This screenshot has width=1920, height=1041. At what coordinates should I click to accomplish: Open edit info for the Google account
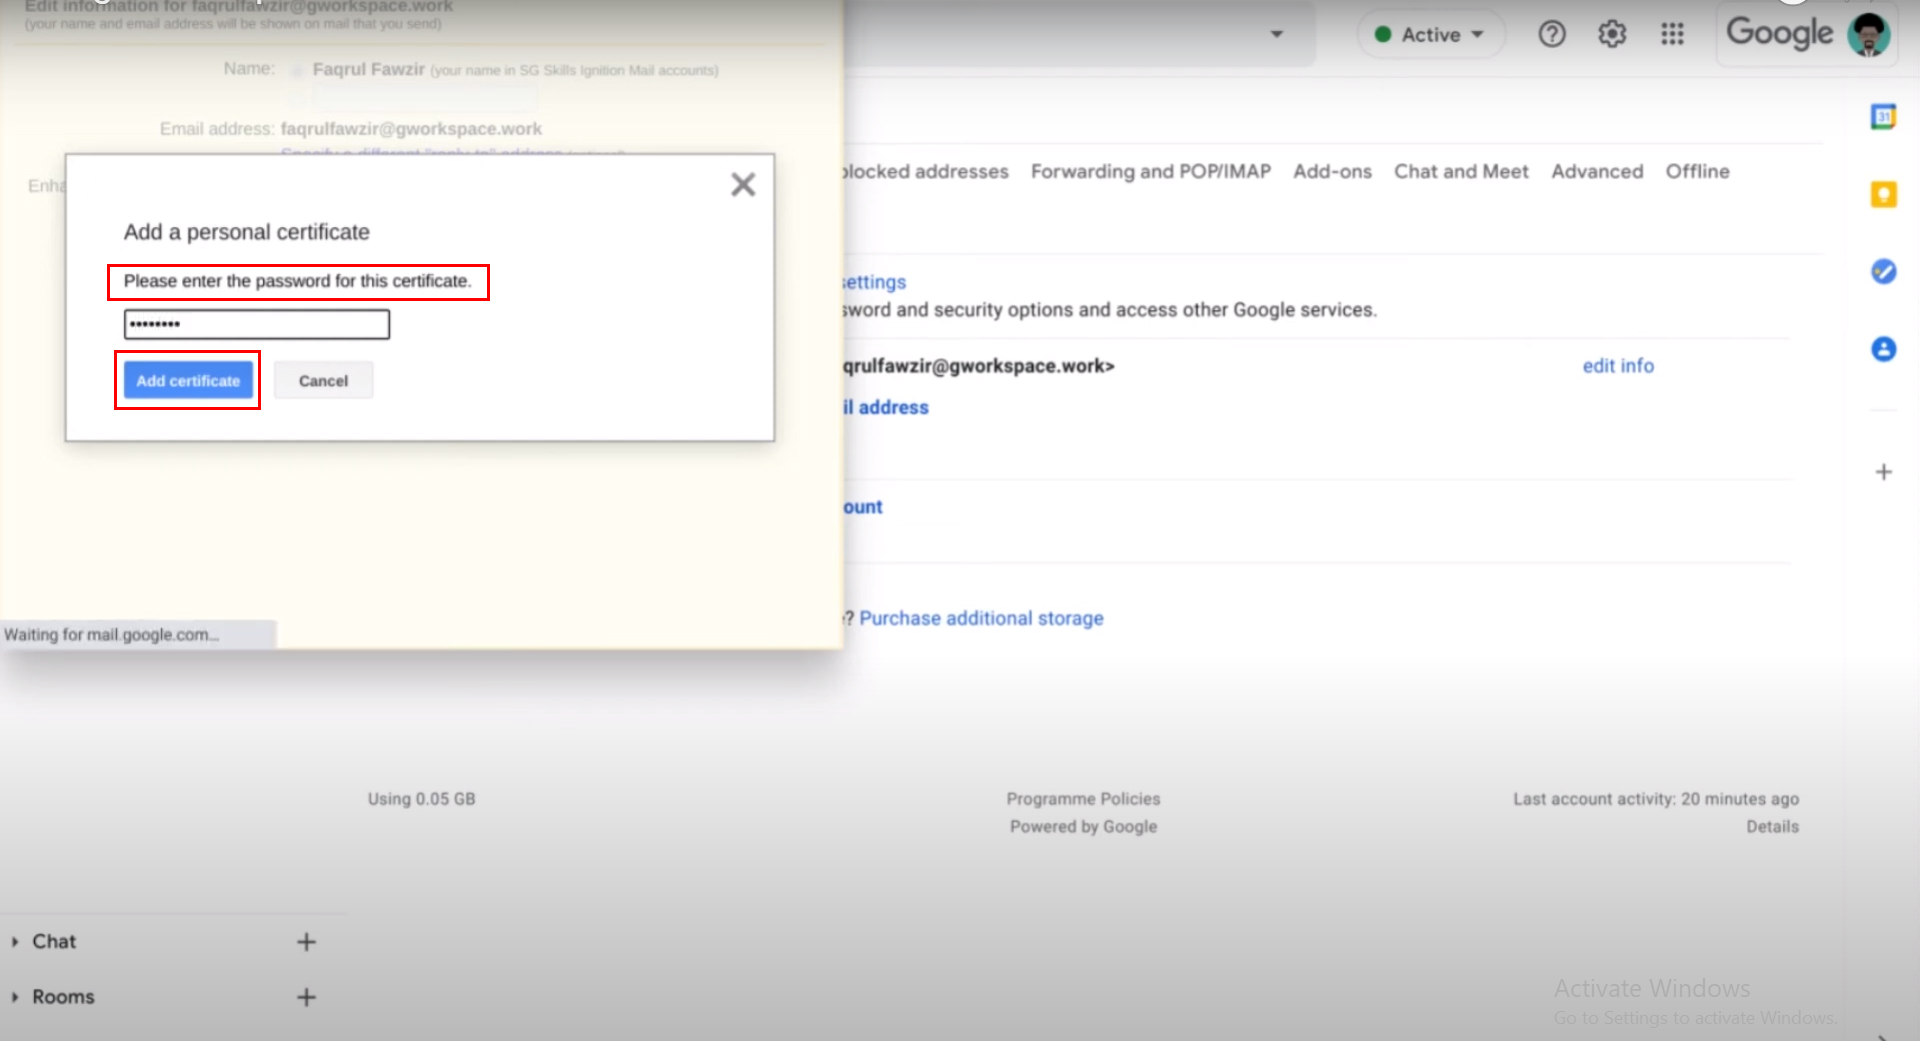[1618, 365]
